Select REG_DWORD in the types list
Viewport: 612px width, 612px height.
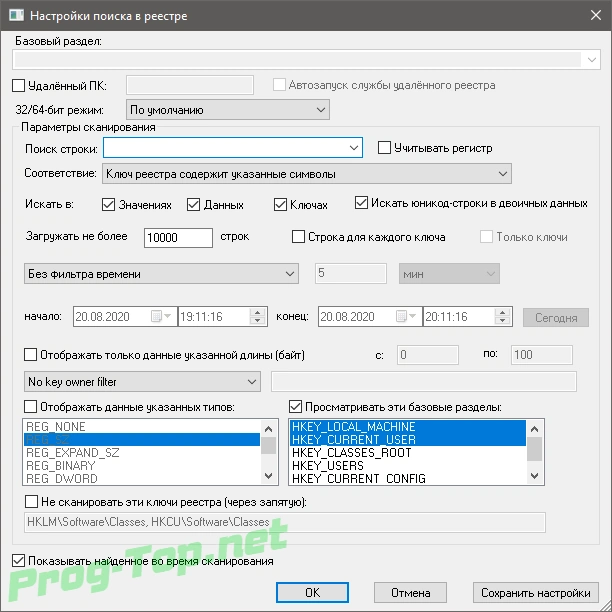pyautogui.click(x=142, y=478)
